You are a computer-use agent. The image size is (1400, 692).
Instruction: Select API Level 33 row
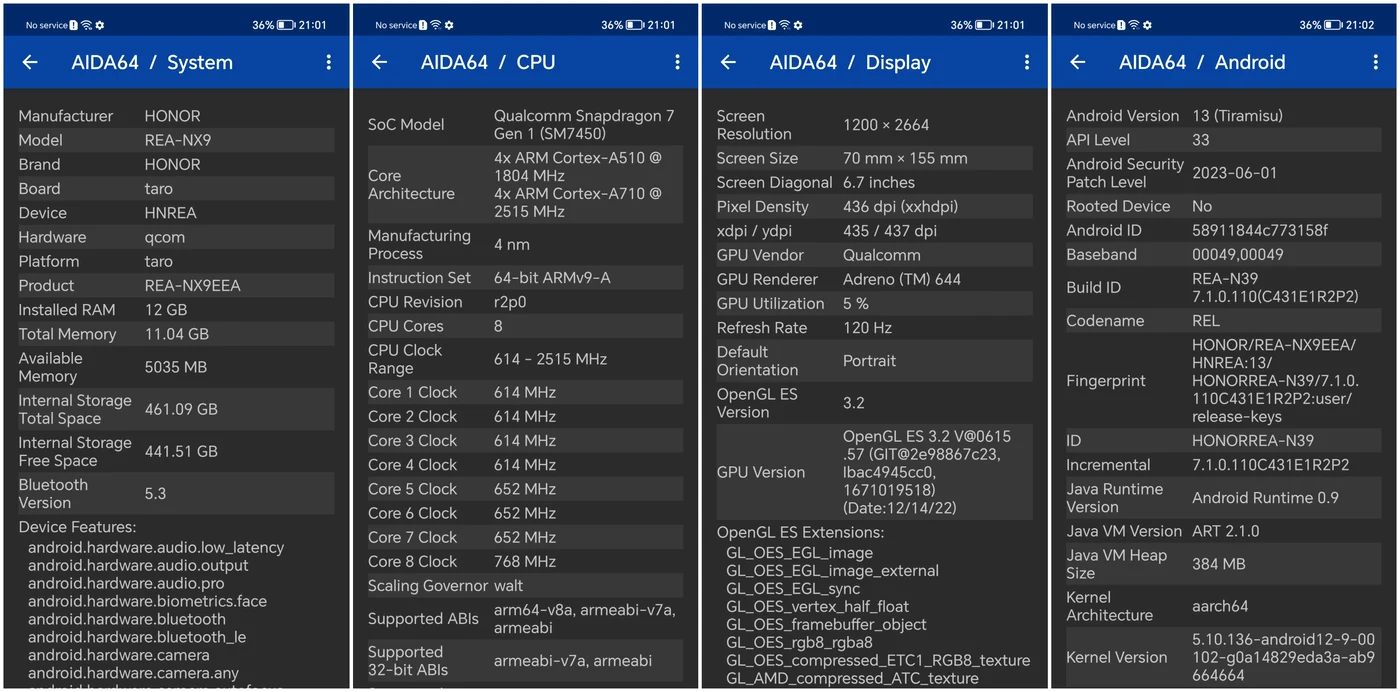pos(1223,140)
